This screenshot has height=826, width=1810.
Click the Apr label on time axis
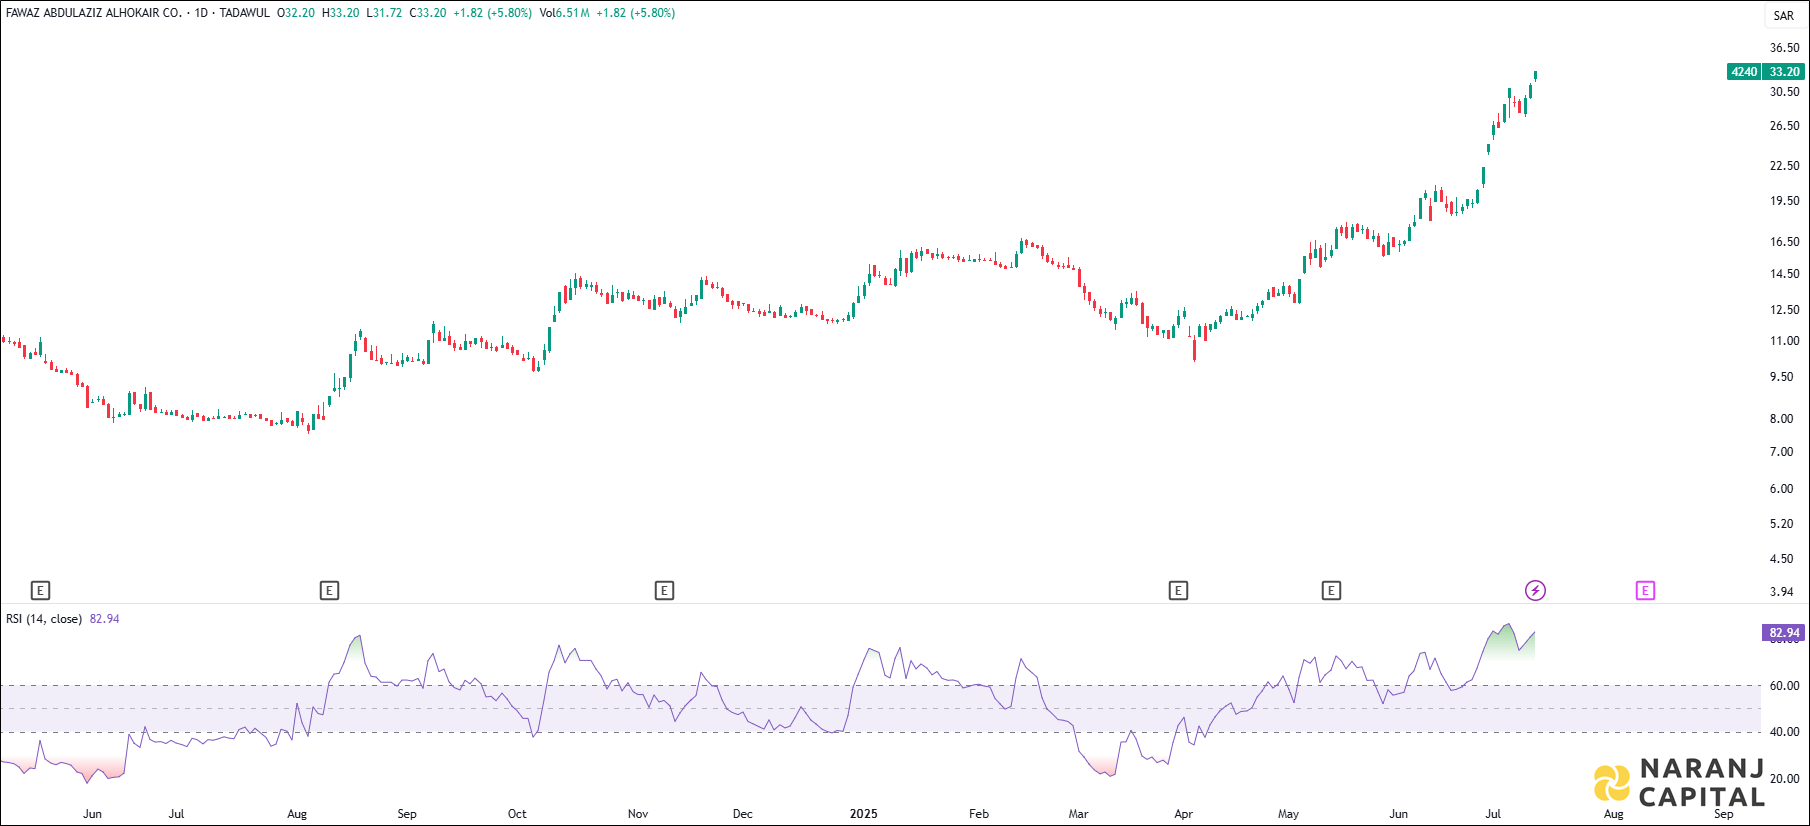pos(1183,814)
